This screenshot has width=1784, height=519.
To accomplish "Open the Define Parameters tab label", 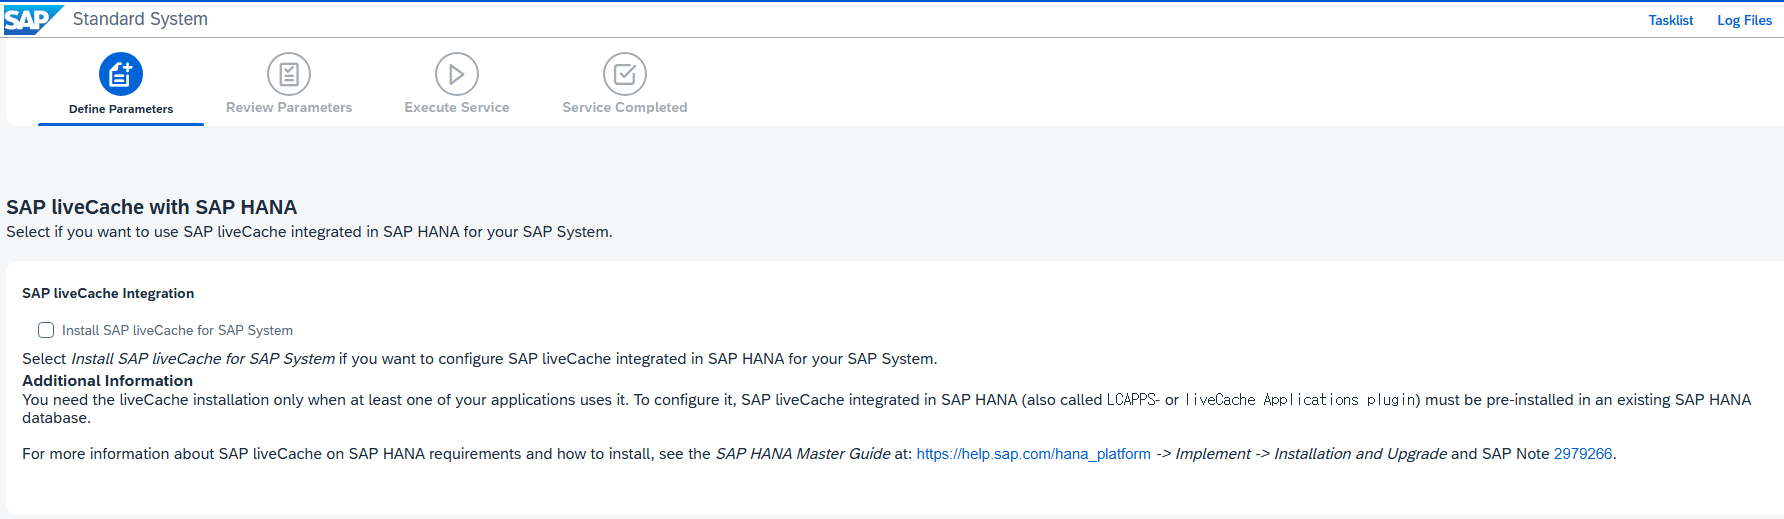I will click(x=121, y=109).
